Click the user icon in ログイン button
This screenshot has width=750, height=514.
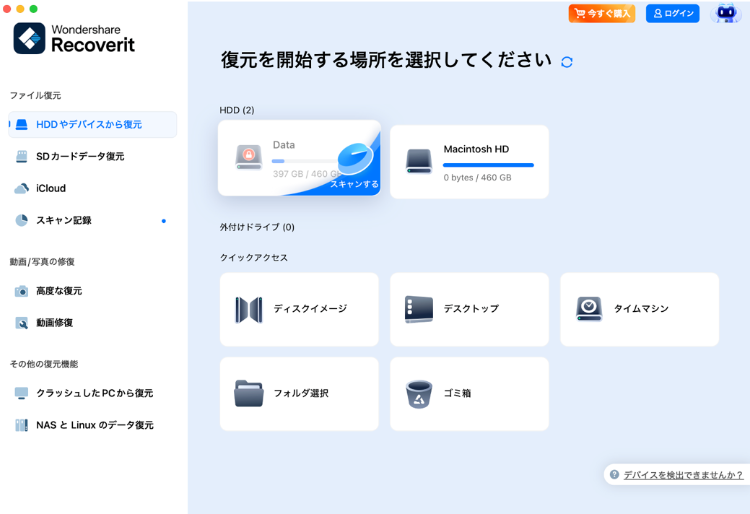658,13
